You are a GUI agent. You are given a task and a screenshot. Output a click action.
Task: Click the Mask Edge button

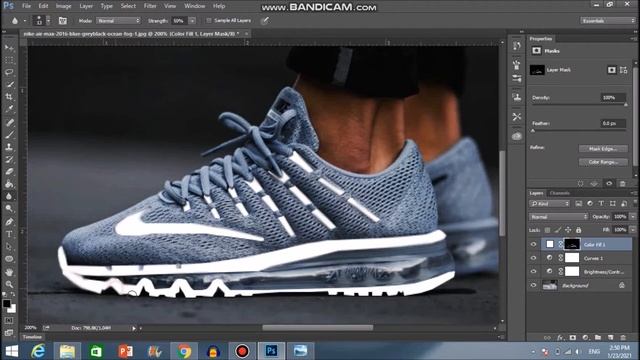[x=603, y=149]
